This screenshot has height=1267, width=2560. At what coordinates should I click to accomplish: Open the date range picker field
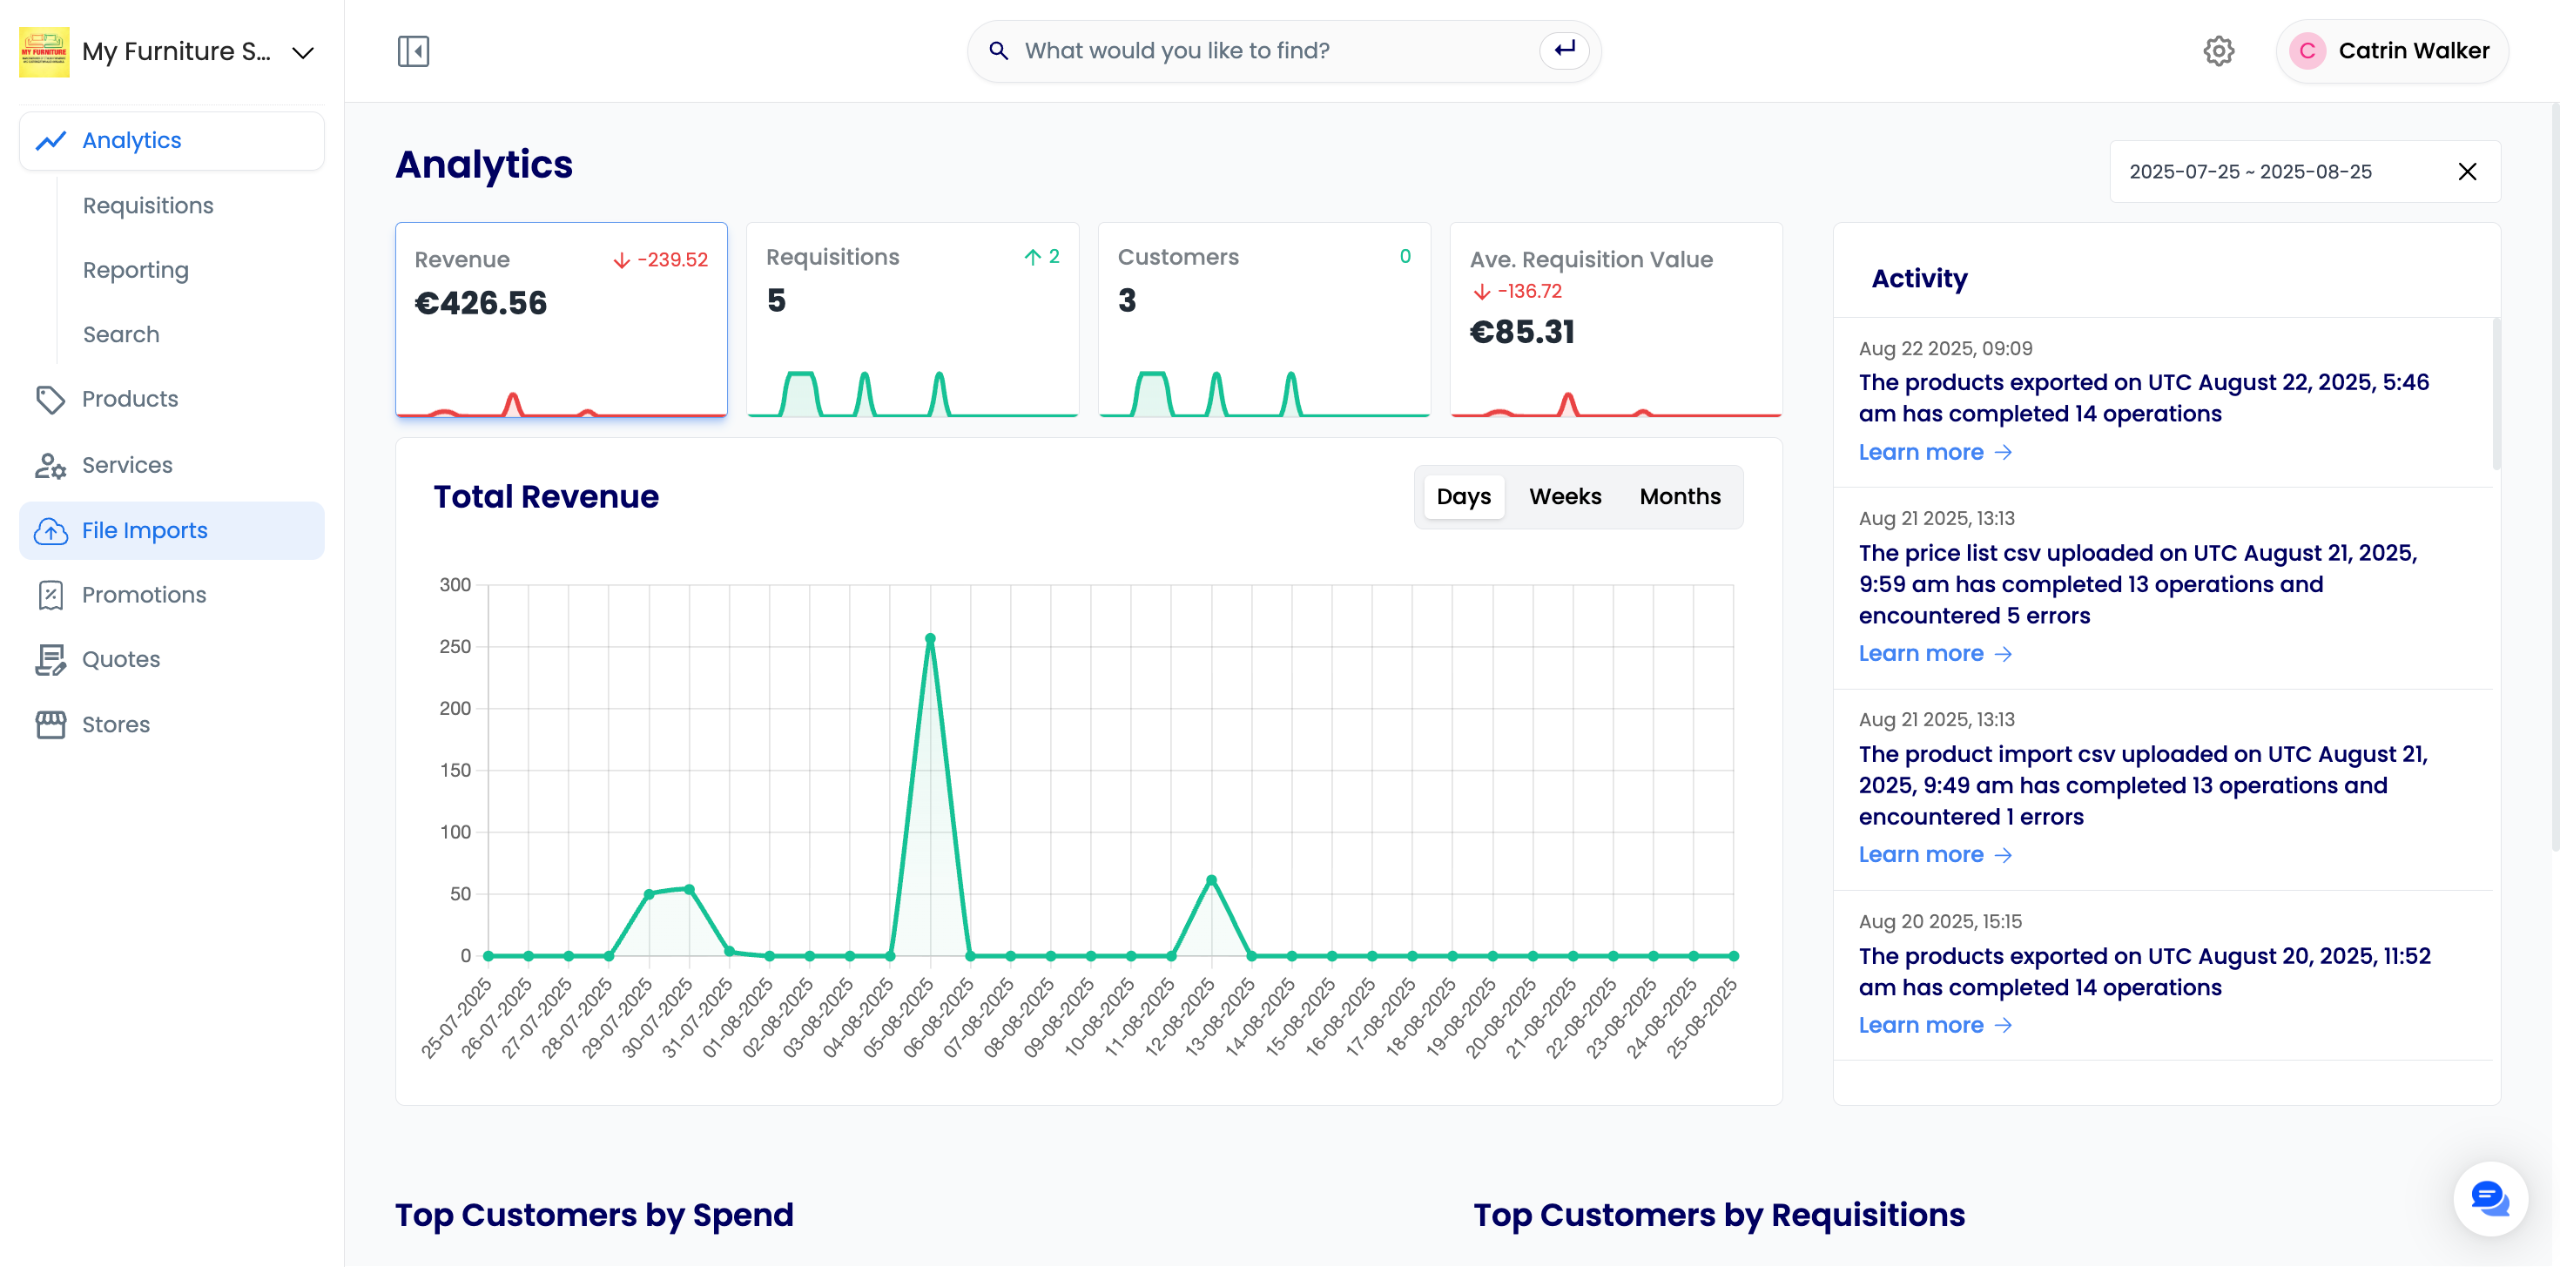coord(2250,172)
